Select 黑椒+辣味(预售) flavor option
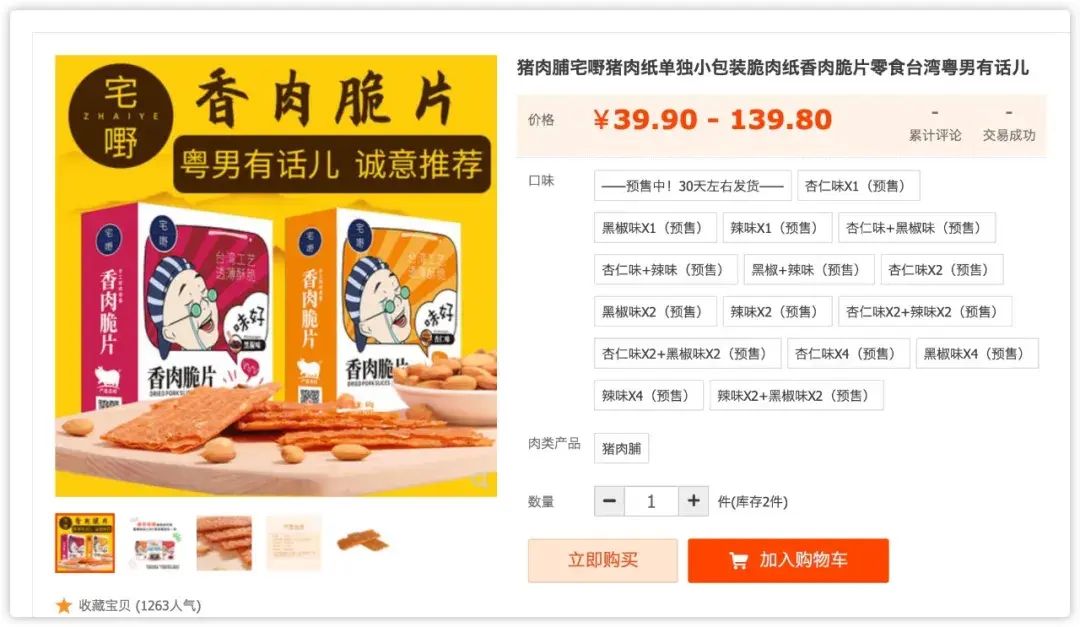This screenshot has width=1080, height=627. 809,269
